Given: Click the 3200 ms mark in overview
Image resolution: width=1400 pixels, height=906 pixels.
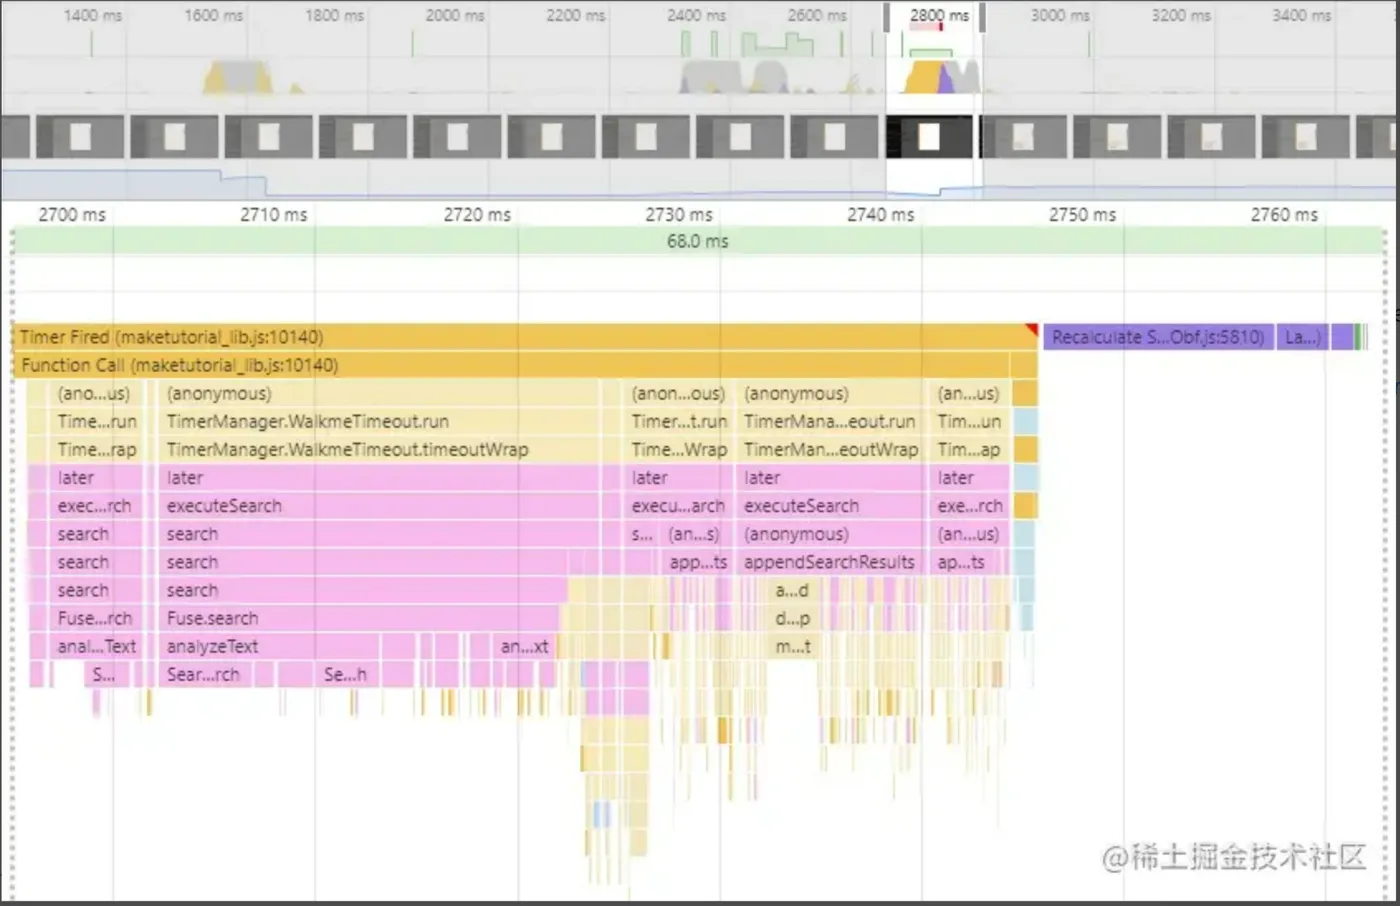Looking at the screenshot, I should pos(1180,15).
